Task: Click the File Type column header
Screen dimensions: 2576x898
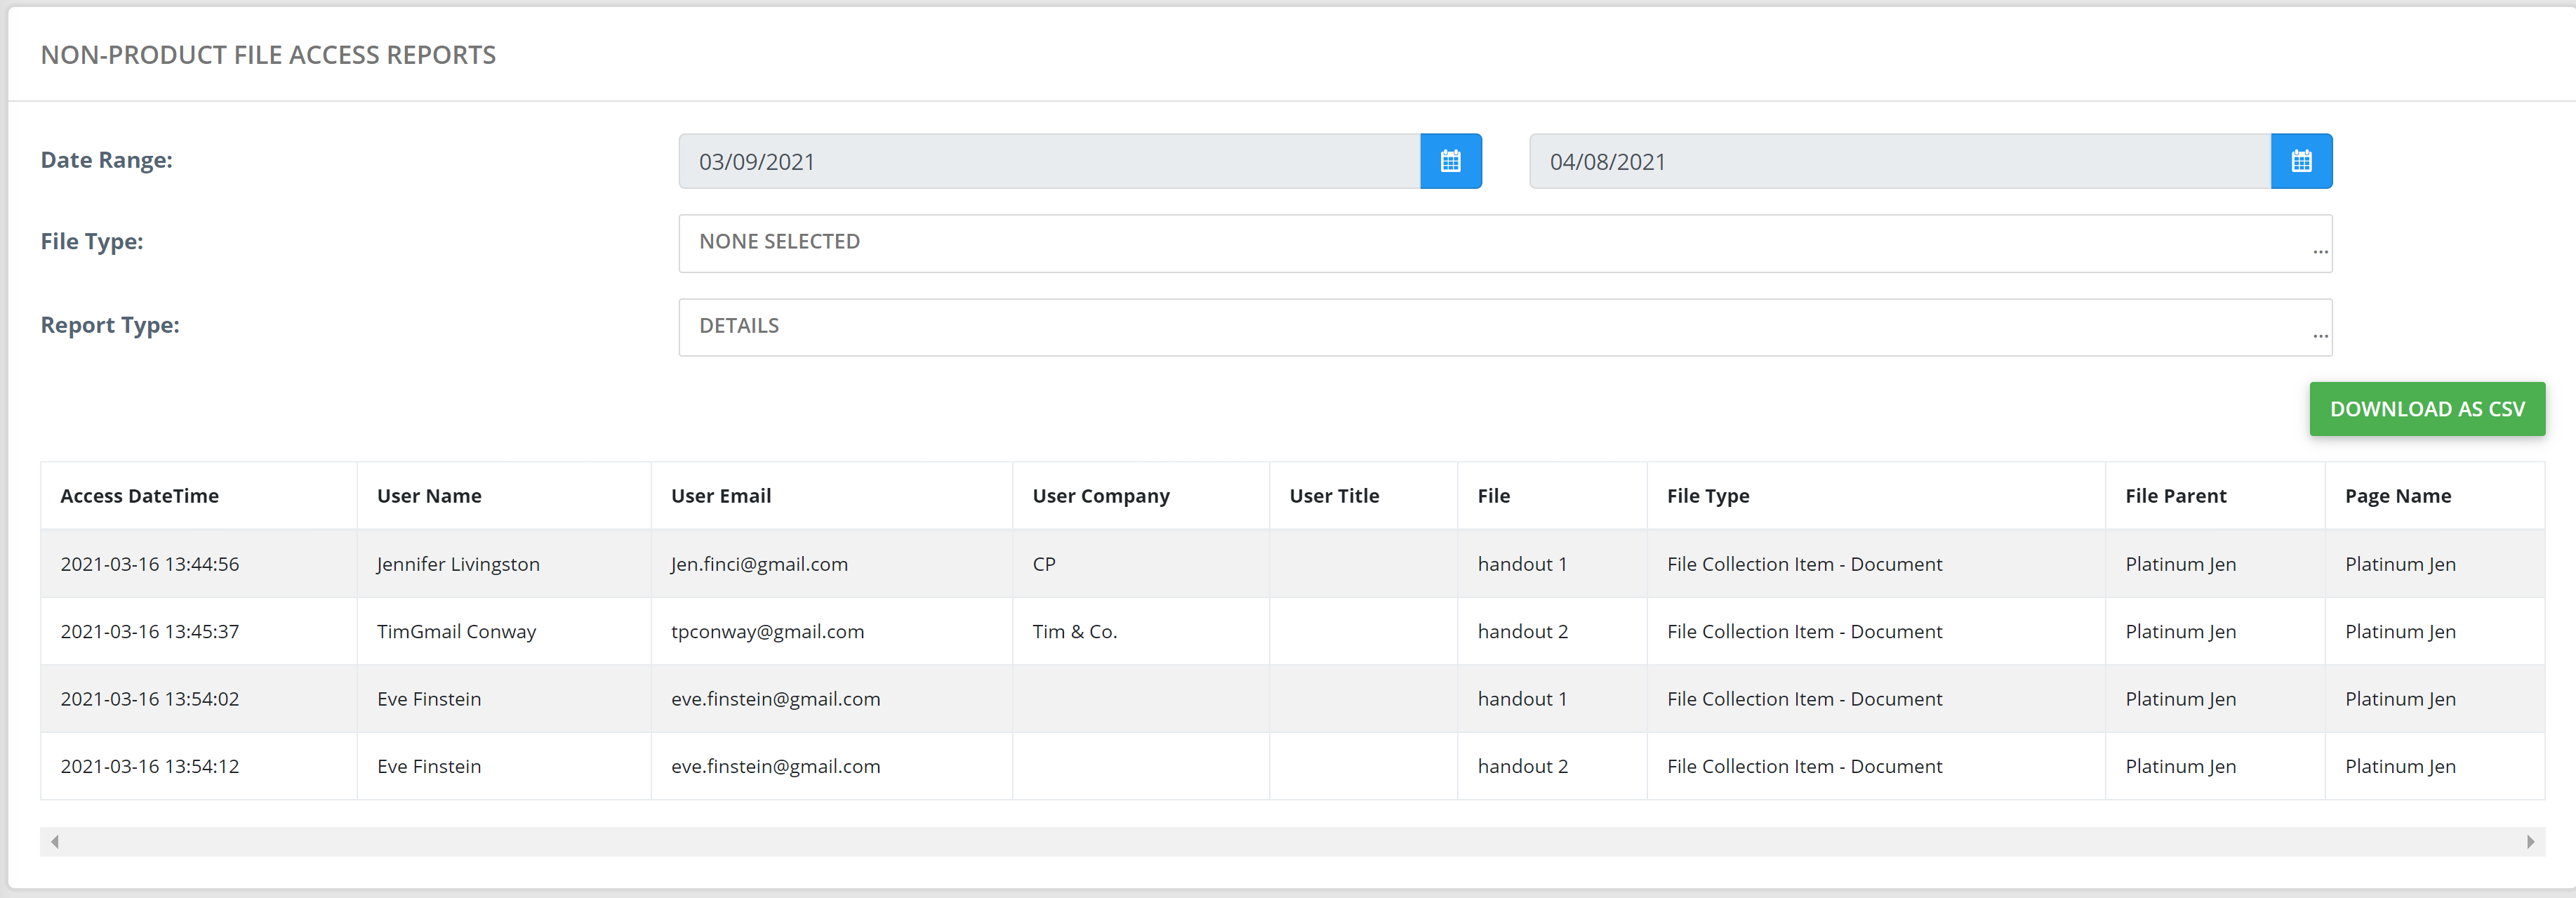Action: [x=1707, y=496]
